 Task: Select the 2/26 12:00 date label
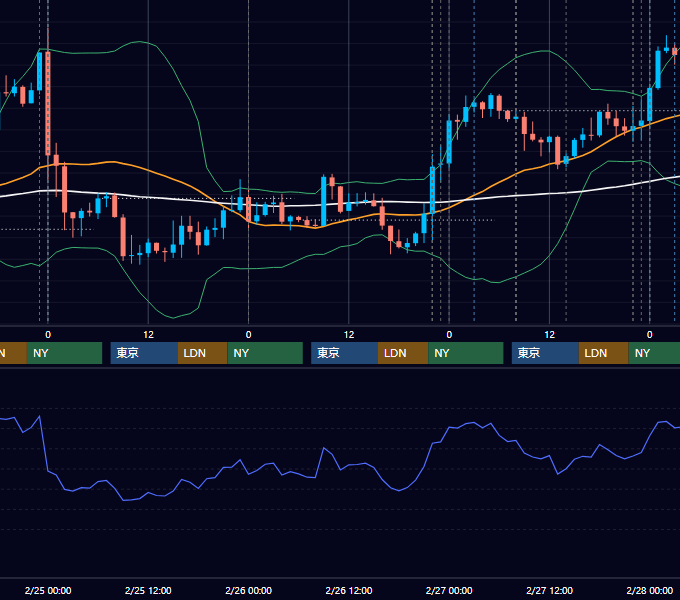click(x=349, y=590)
